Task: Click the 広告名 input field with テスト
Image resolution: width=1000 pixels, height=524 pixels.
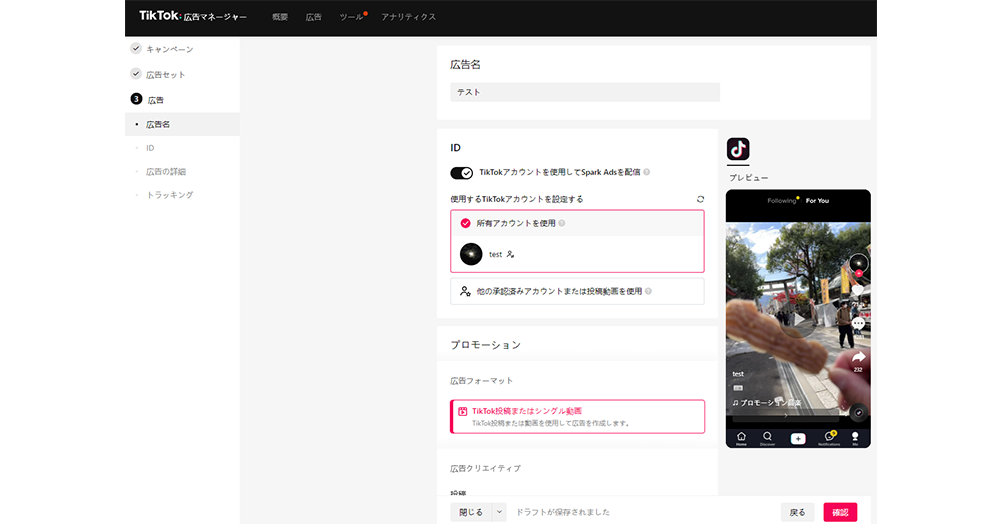Action: click(x=585, y=92)
